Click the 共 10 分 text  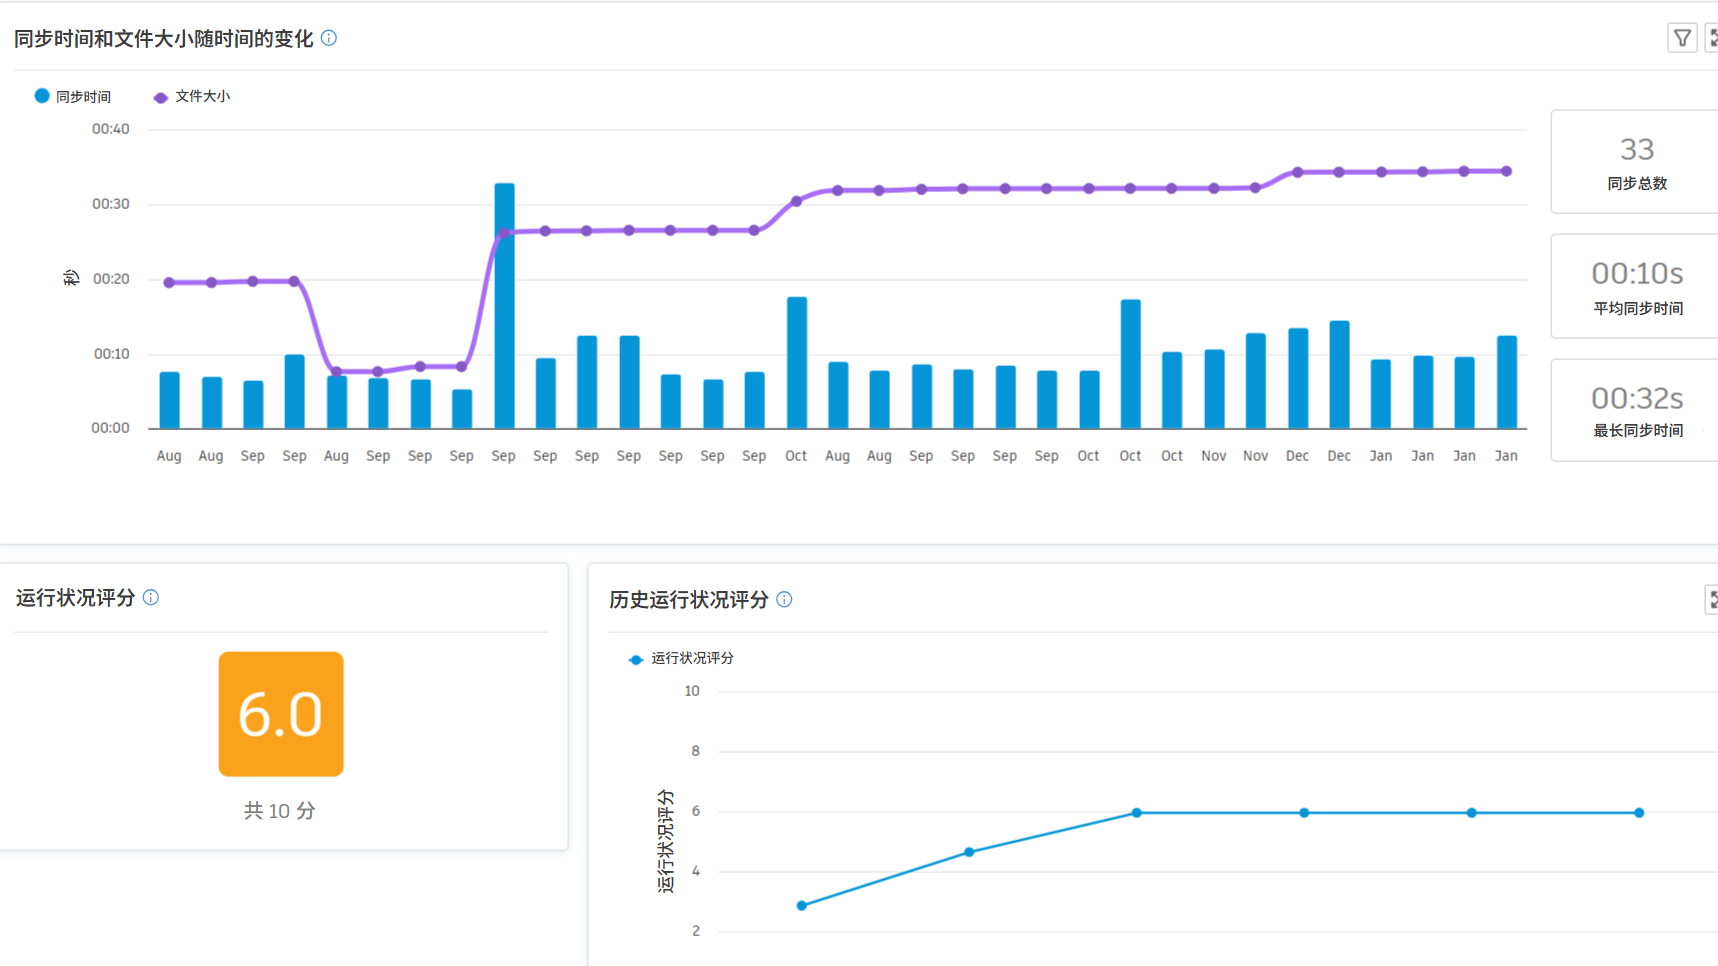tap(280, 810)
